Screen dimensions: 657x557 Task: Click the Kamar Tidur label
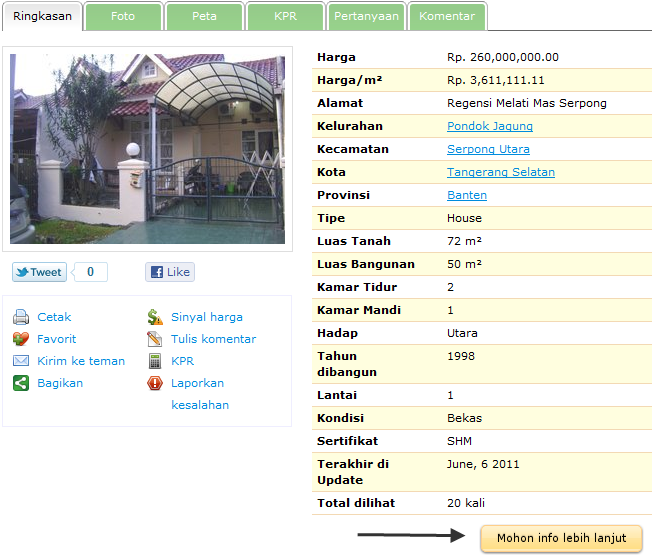click(x=357, y=287)
